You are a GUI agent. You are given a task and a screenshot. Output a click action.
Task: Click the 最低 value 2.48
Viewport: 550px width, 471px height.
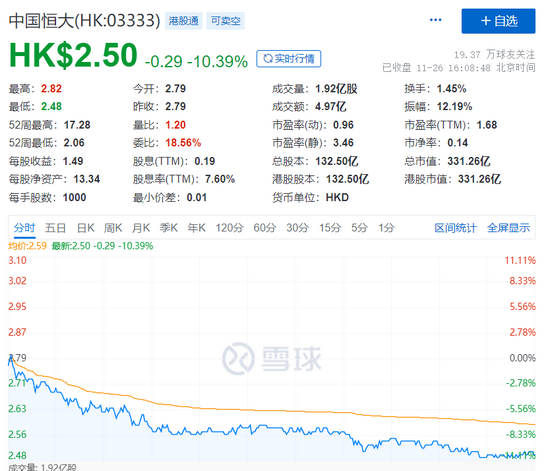(51, 107)
